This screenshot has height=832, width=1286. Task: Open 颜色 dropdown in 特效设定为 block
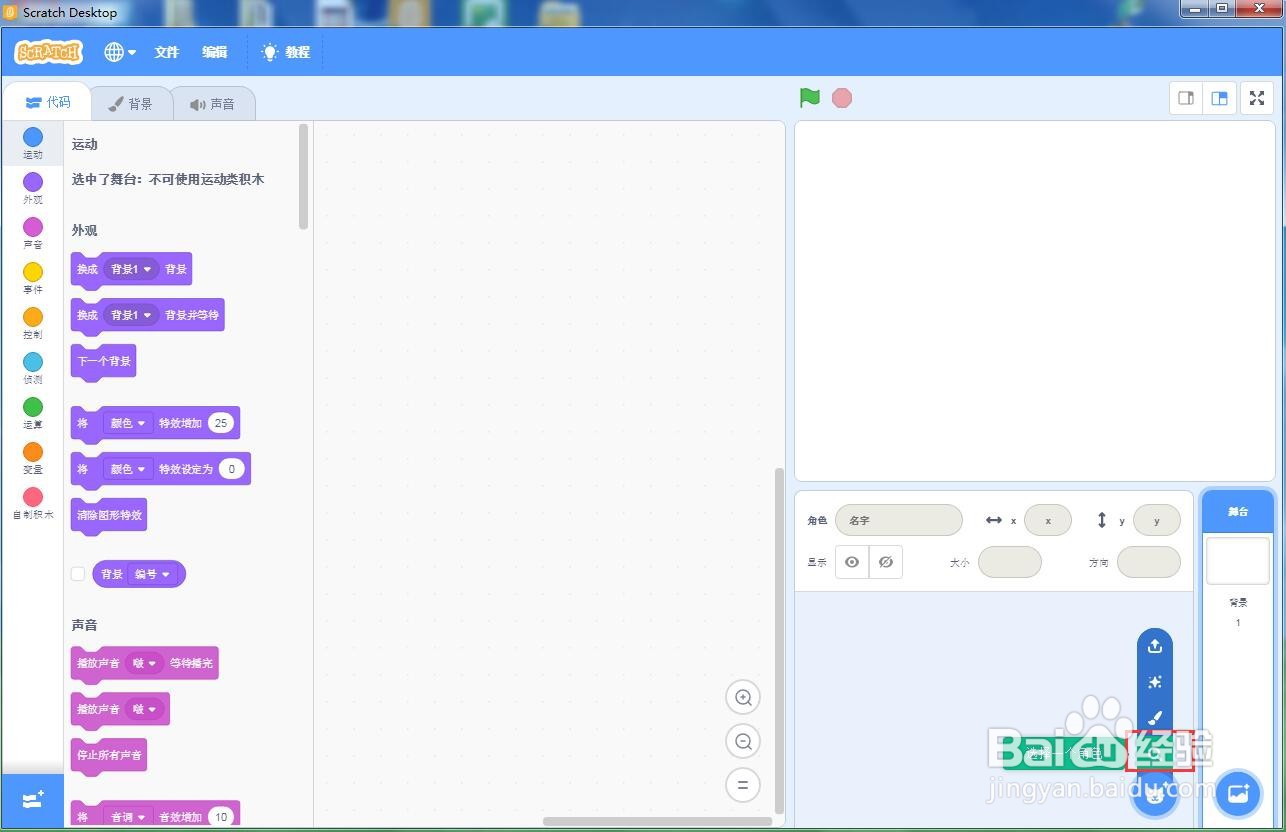click(128, 469)
